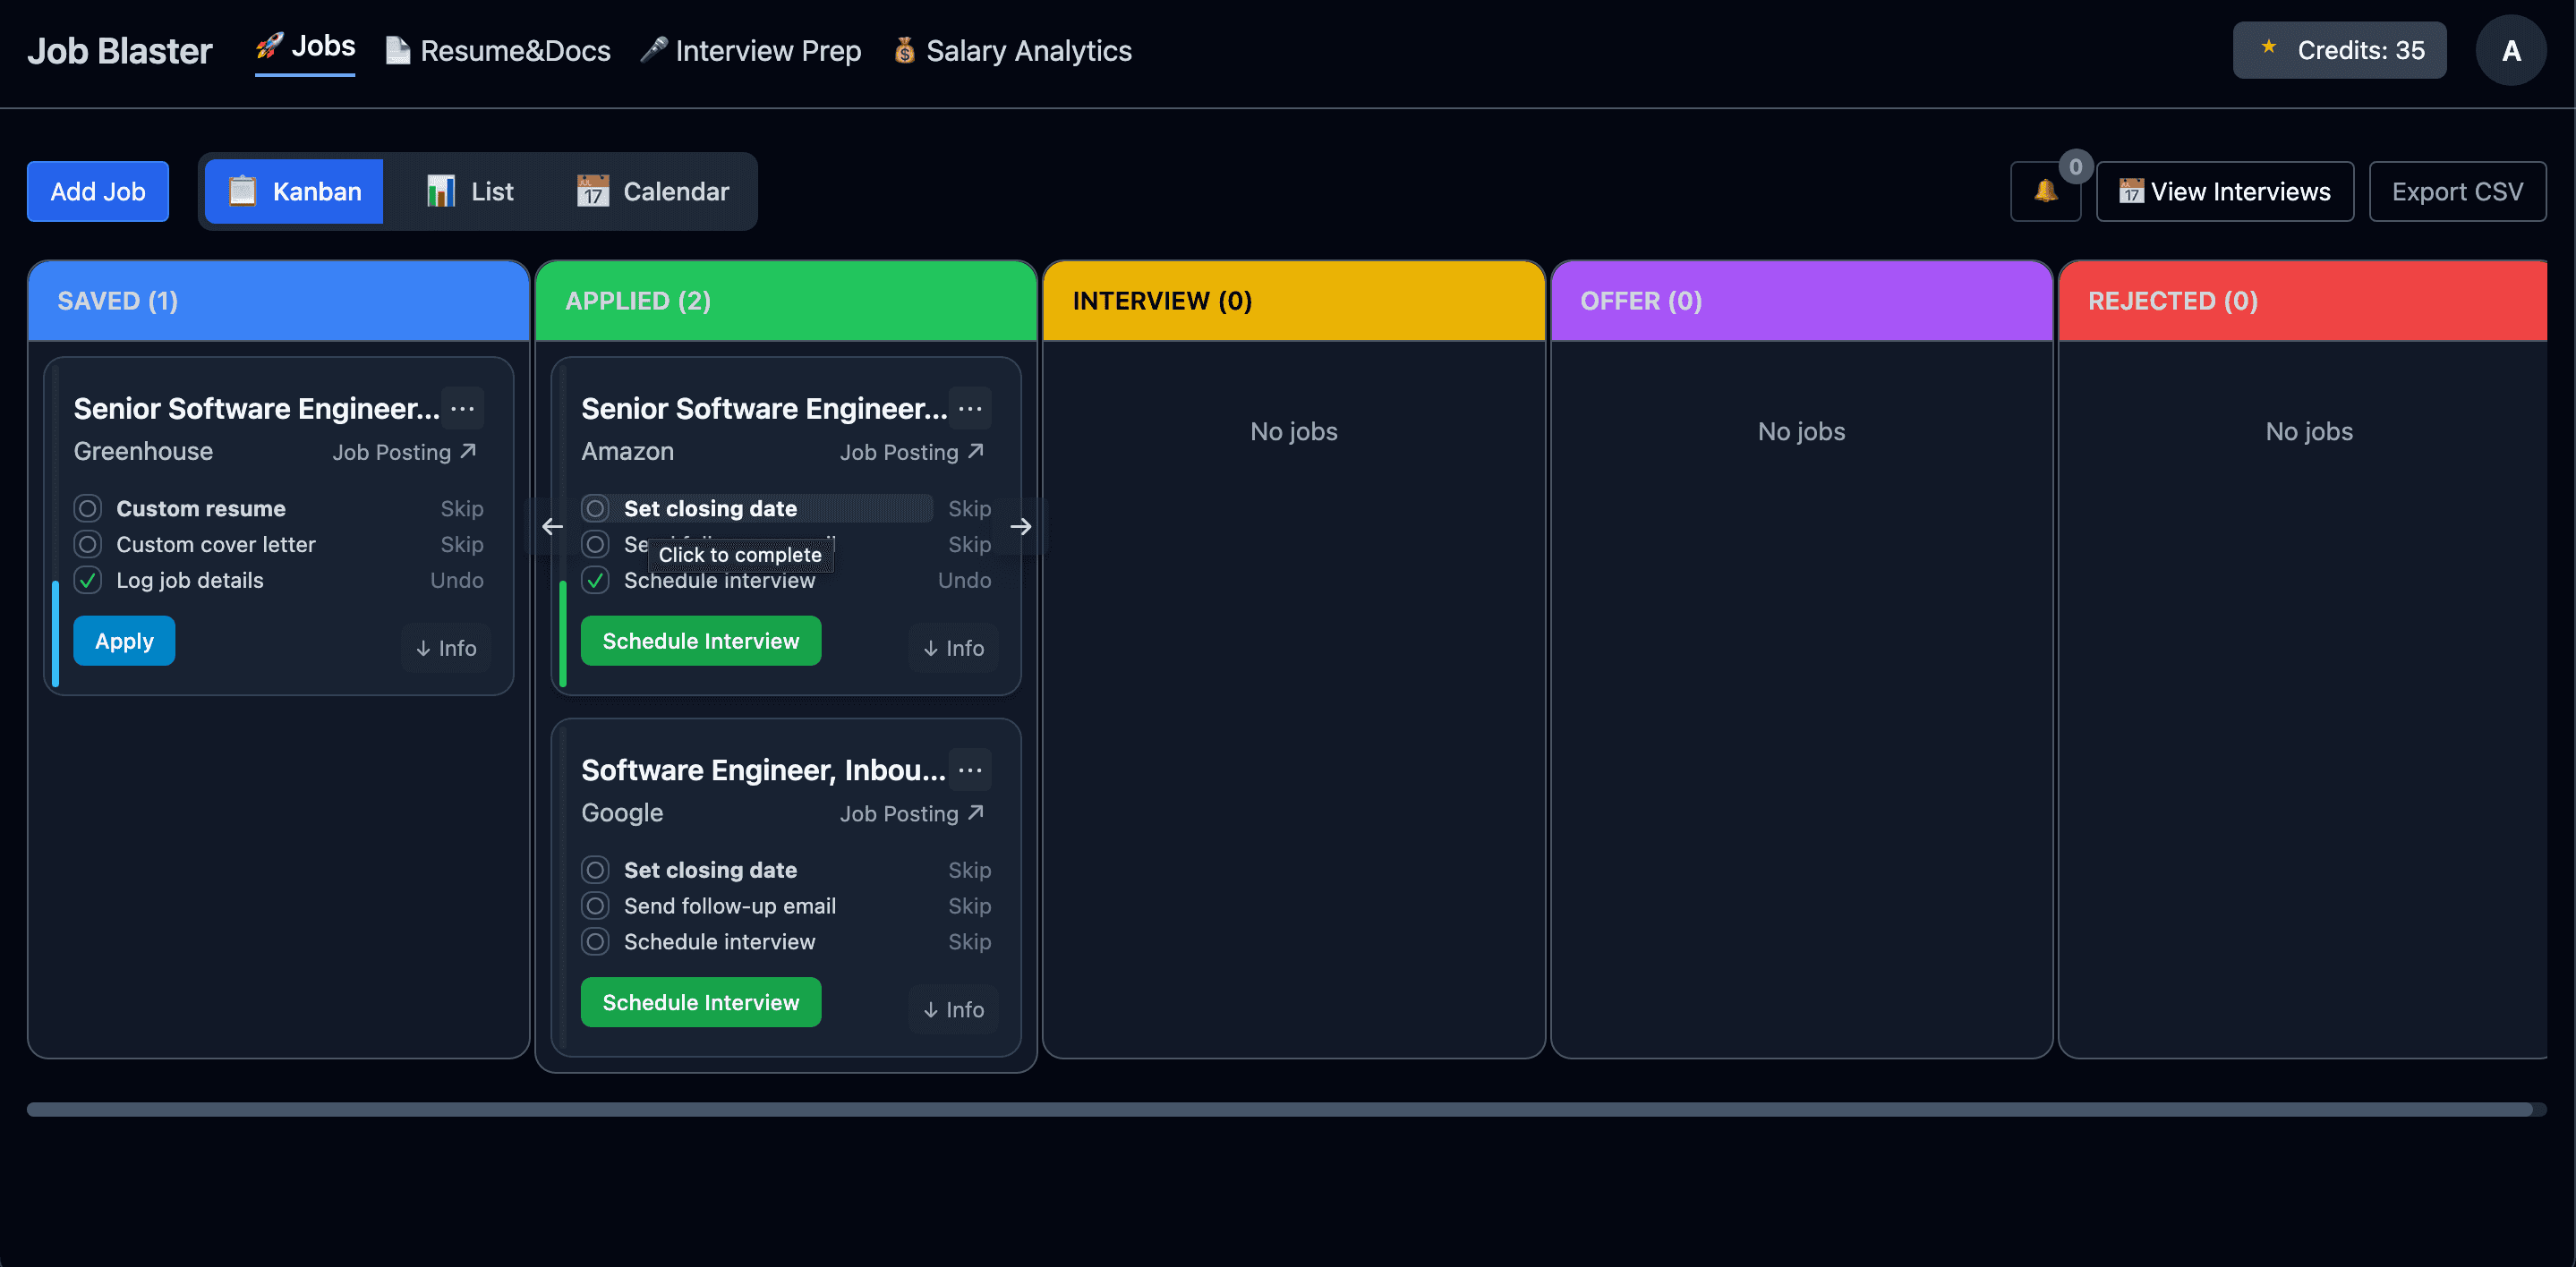Expand Info on the Amazon card
Viewport: 2576px width, 1267px height.
pos(953,648)
